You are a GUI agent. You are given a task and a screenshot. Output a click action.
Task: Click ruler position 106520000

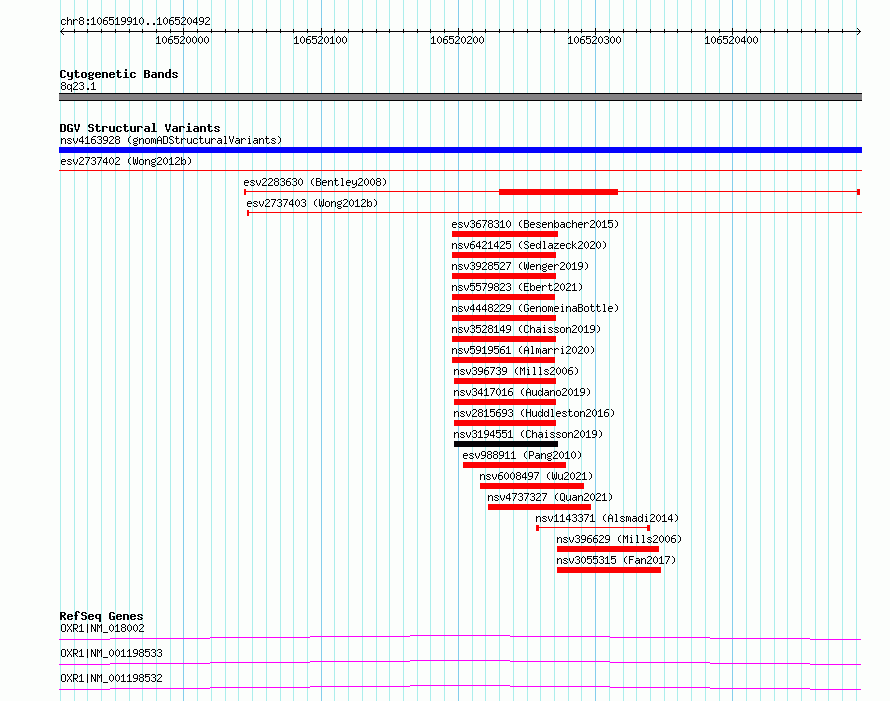click(x=182, y=40)
